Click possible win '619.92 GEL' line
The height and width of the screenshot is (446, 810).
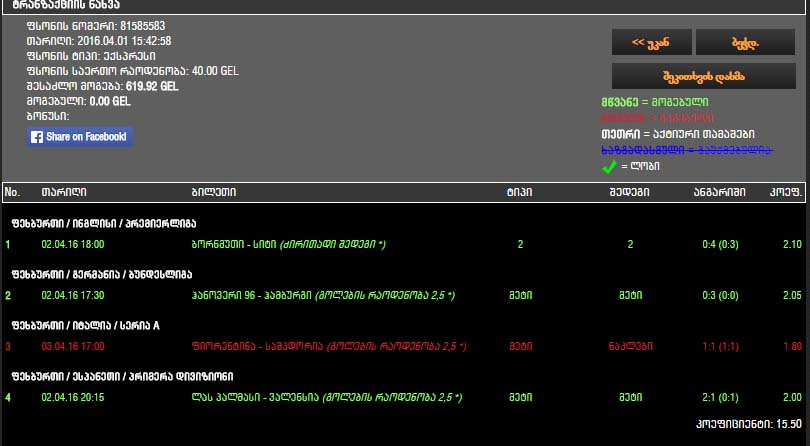(x=102, y=86)
